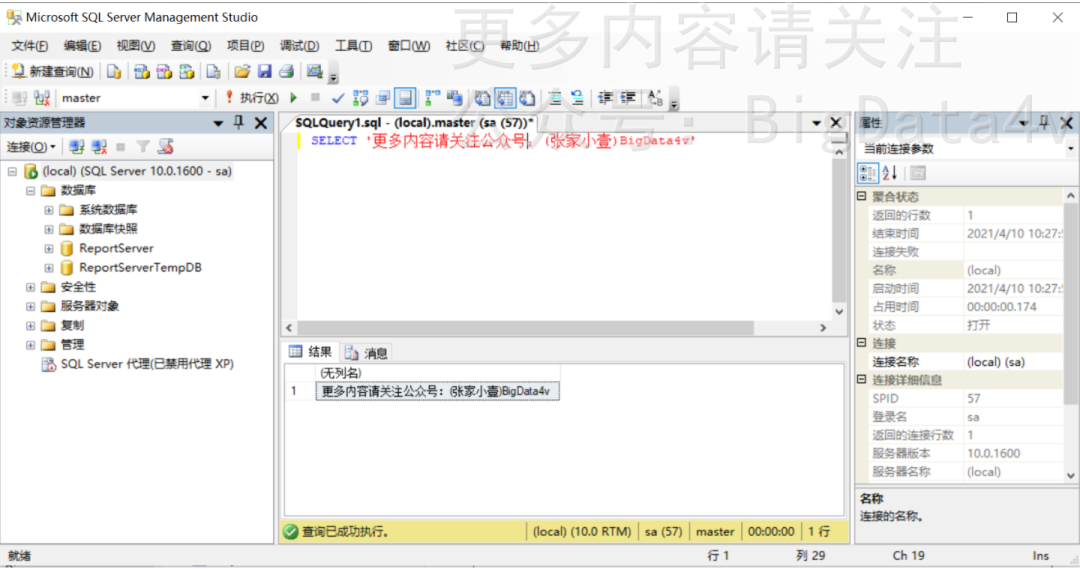Click the Analysis Services XMLA Query icon

(187, 72)
